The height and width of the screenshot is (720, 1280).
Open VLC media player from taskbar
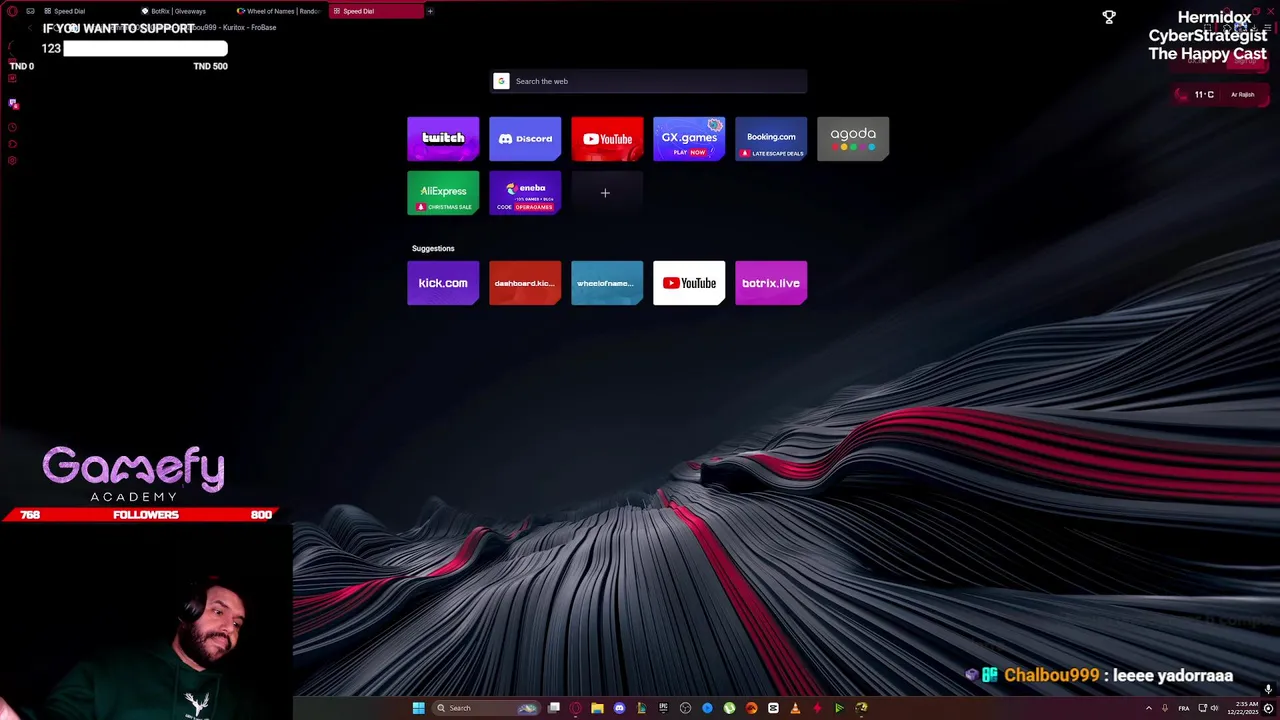pos(795,708)
